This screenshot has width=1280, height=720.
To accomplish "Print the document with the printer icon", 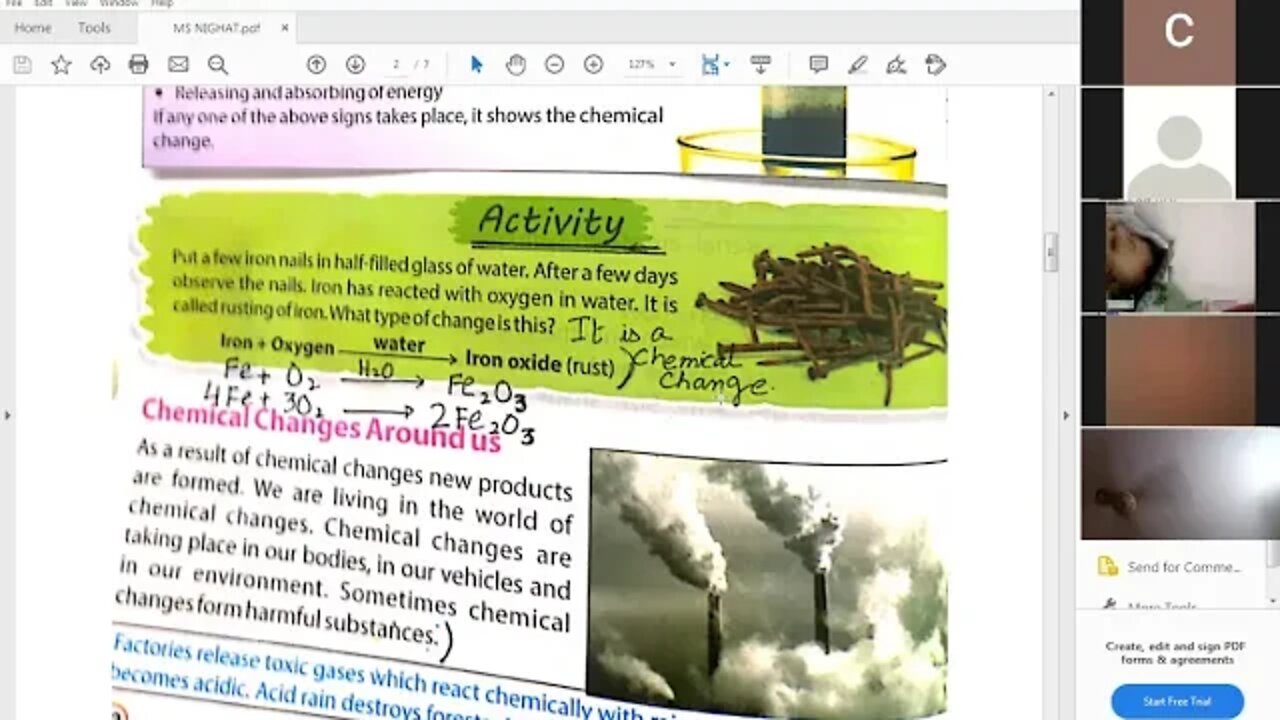I will [x=139, y=65].
